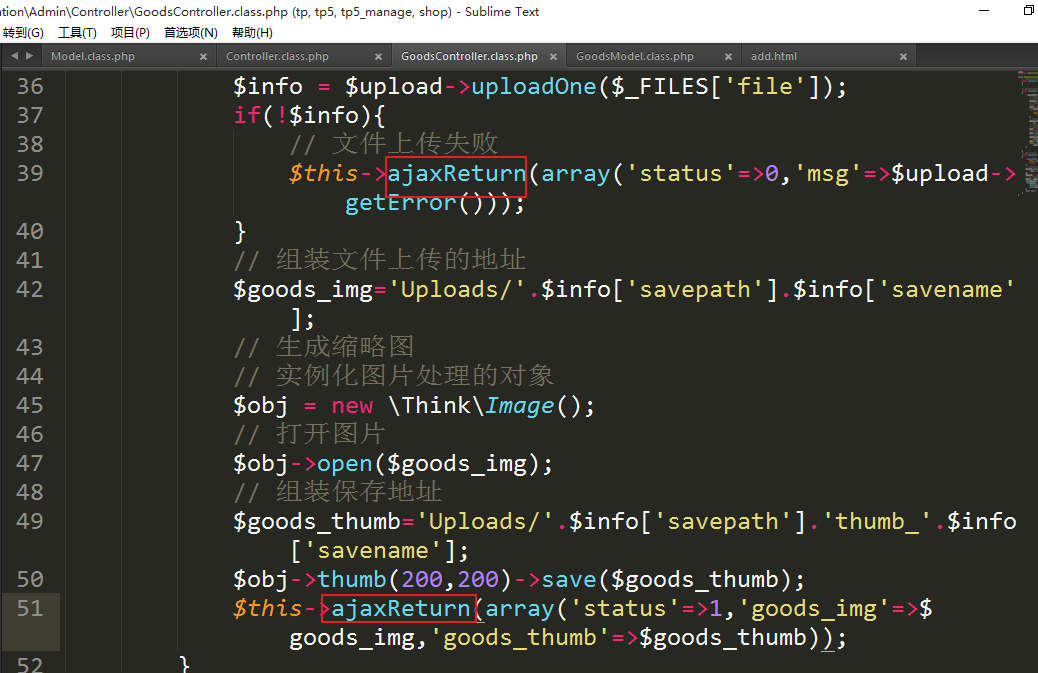1038x673 pixels.
Task: Close the GoodsController.class.php tab
Action: click(x=552, y=57)
